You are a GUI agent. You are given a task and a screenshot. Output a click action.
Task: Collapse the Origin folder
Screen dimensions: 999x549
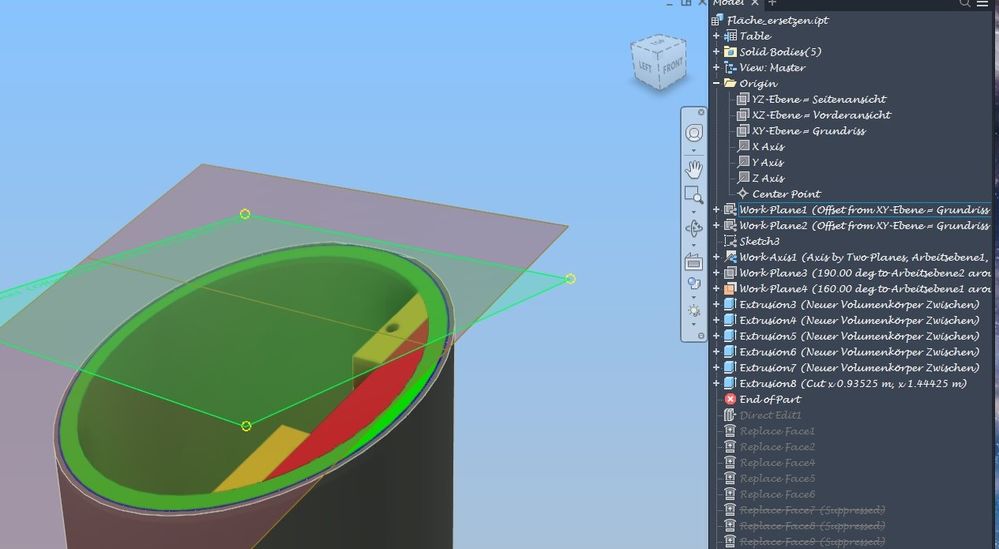(x=716, y=83)
